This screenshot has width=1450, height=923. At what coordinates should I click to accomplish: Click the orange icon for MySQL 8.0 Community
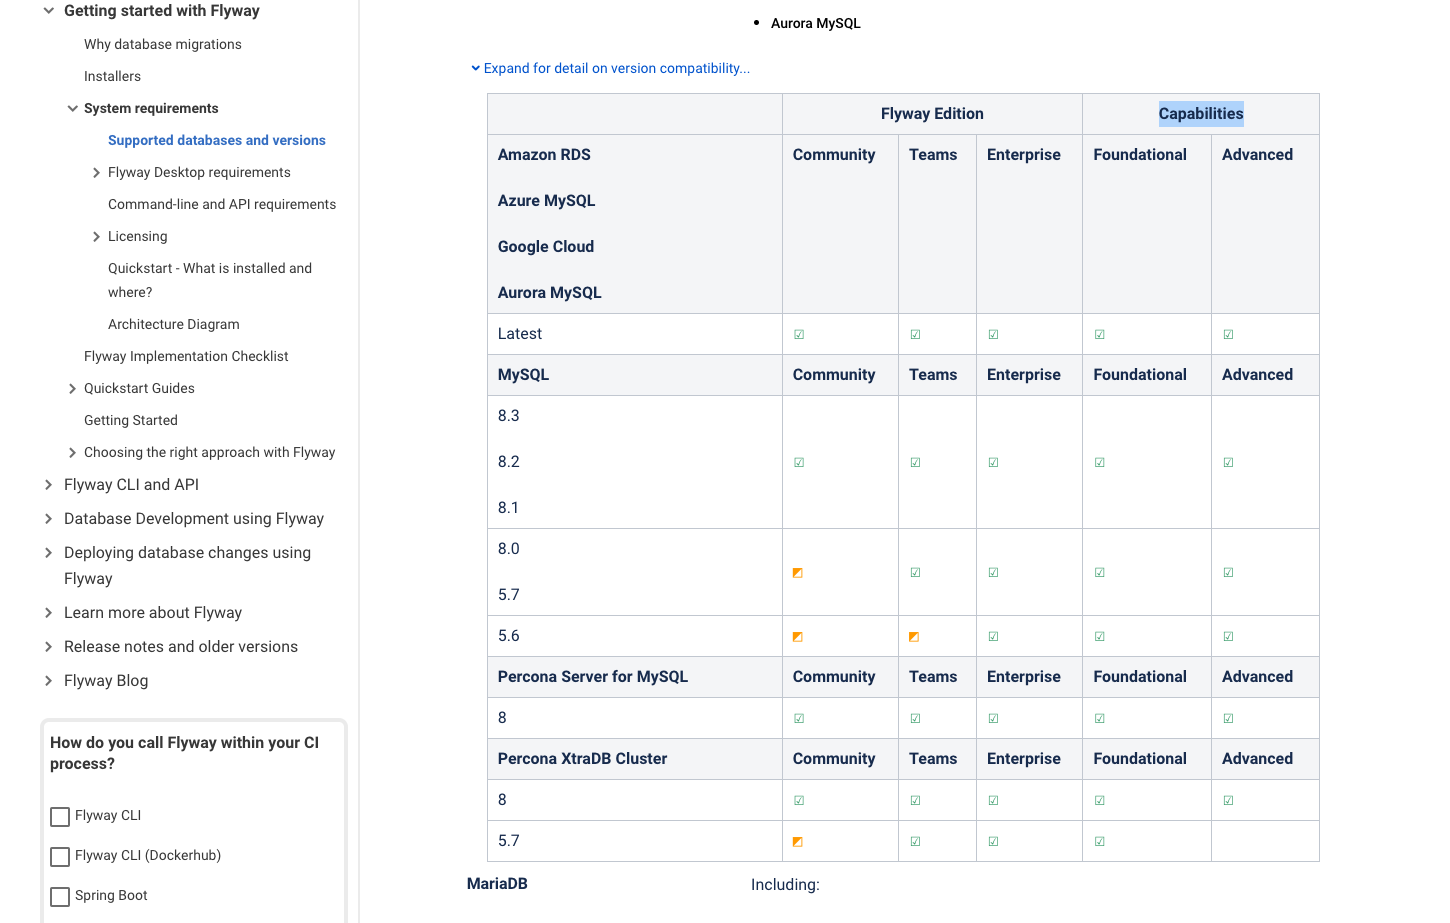(x=798, y=573)
